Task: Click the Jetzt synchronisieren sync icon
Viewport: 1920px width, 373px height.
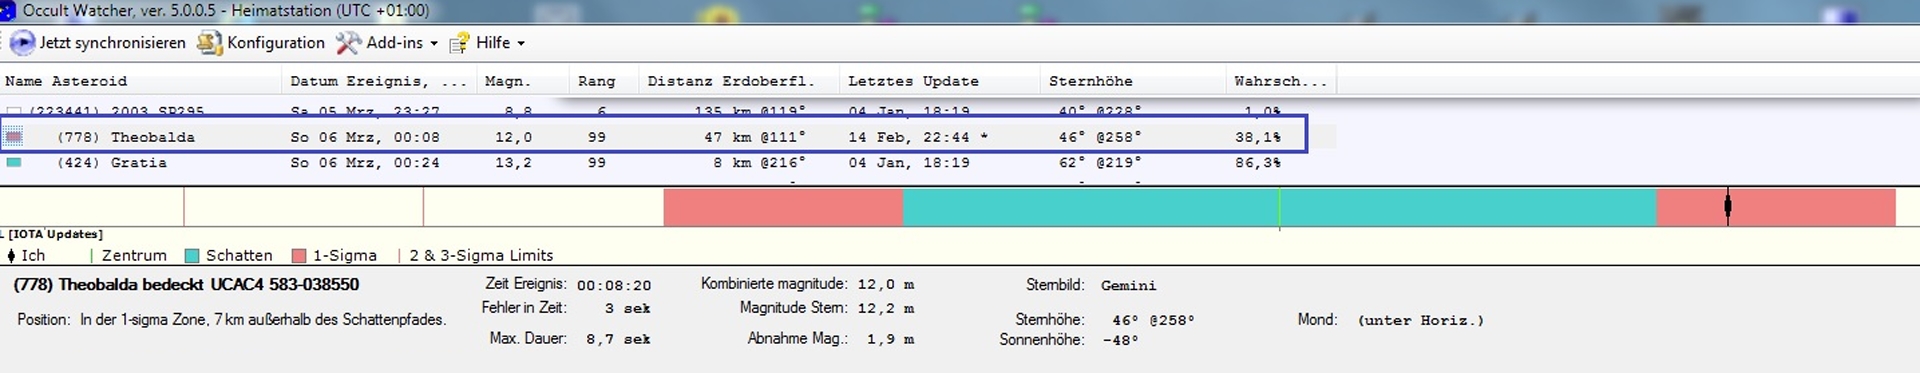Action: pos(21,43)
